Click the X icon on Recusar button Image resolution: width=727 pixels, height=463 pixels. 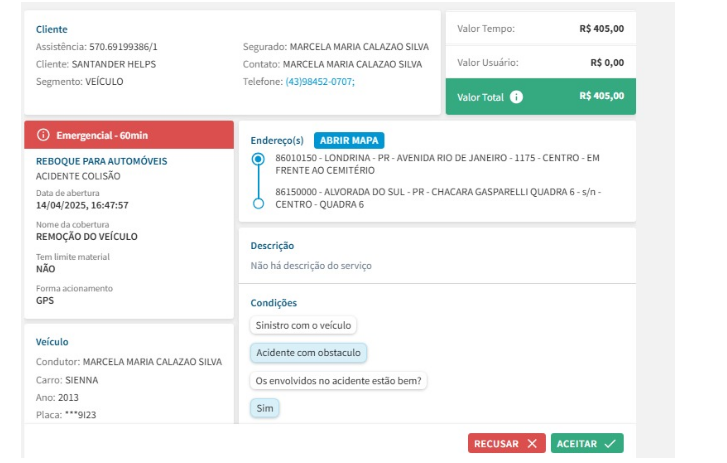tap(532, 444)
